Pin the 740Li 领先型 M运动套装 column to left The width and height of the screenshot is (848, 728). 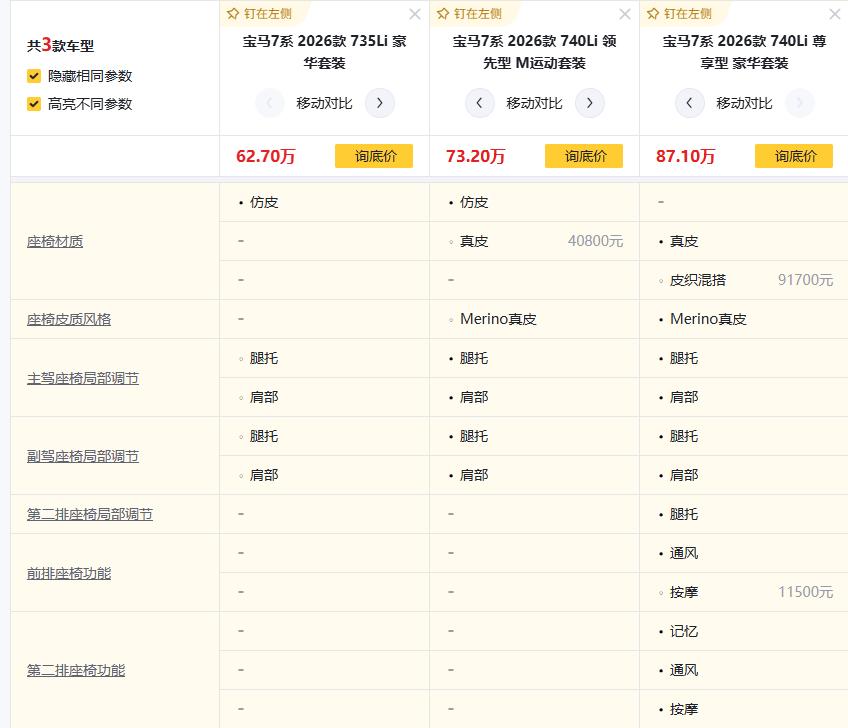click(469, 14)
